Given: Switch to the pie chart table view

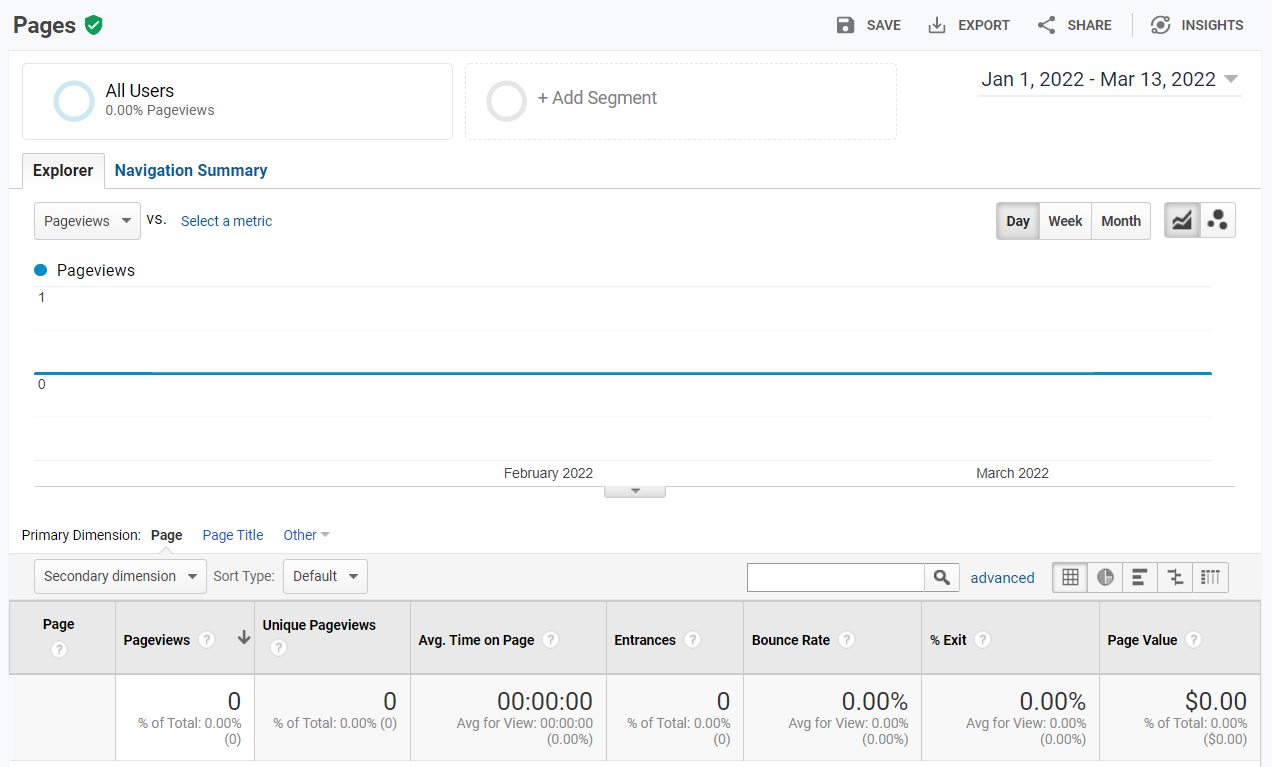Looking at the screenshot, I should click(x=1104, y=577).
